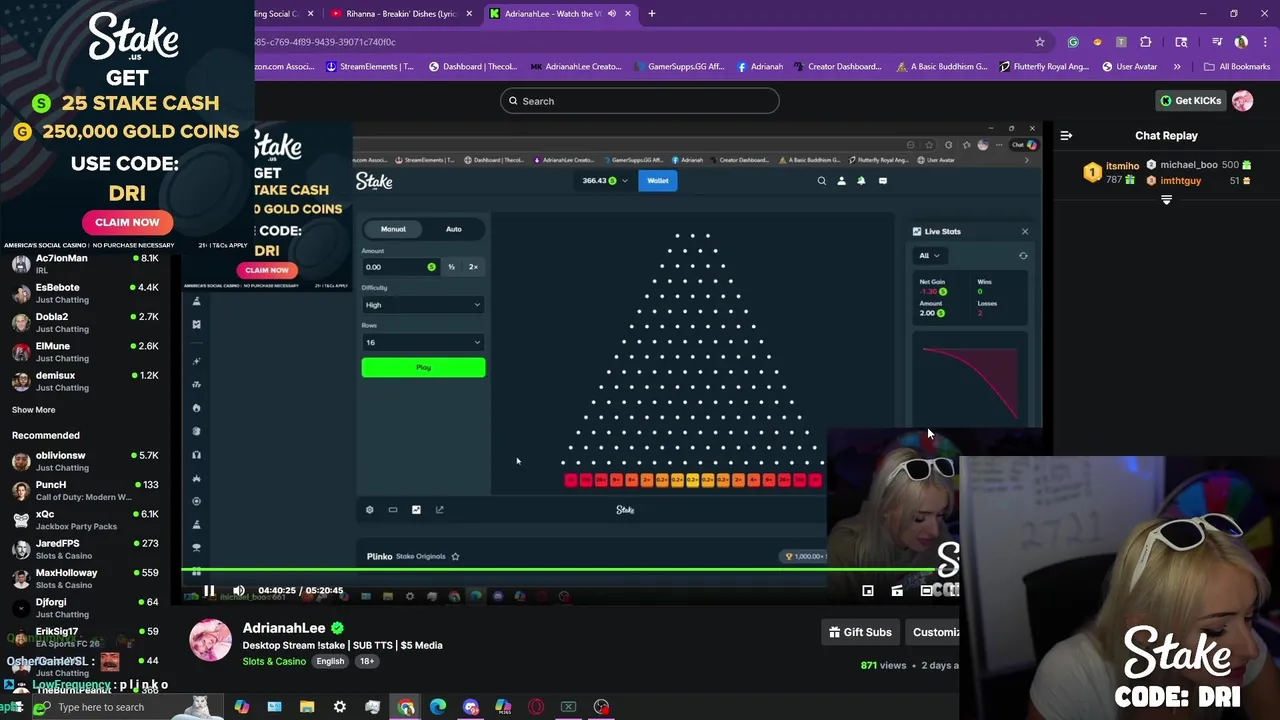Collapse the Chat Replay panel
Screen dimensions: 1280x720
click(1066, 135)
